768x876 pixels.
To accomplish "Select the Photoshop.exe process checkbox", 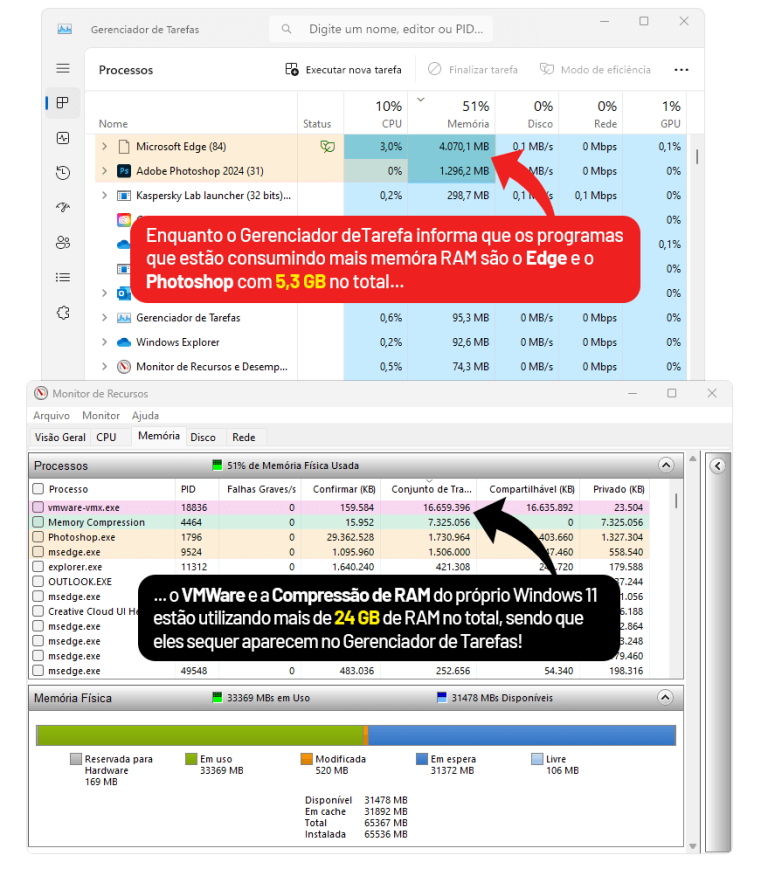I will (38, 537).
